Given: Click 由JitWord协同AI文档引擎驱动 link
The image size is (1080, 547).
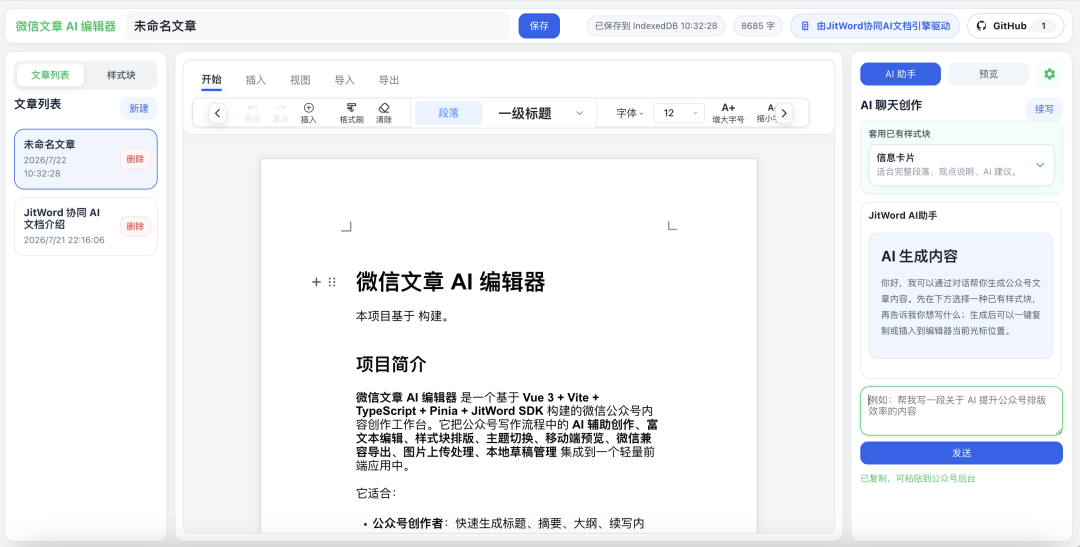Looking at the screenshot, I should (x=875, y=26).
